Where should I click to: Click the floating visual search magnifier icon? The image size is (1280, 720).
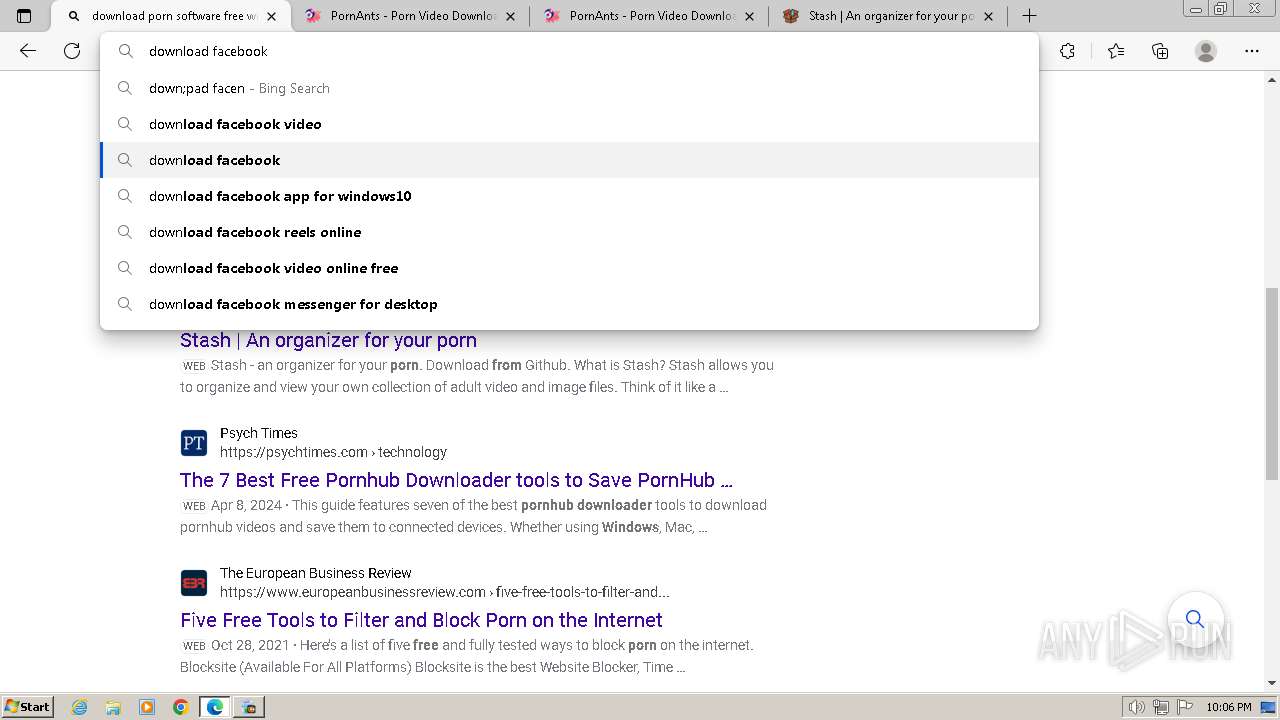(x=1195, y=619)
